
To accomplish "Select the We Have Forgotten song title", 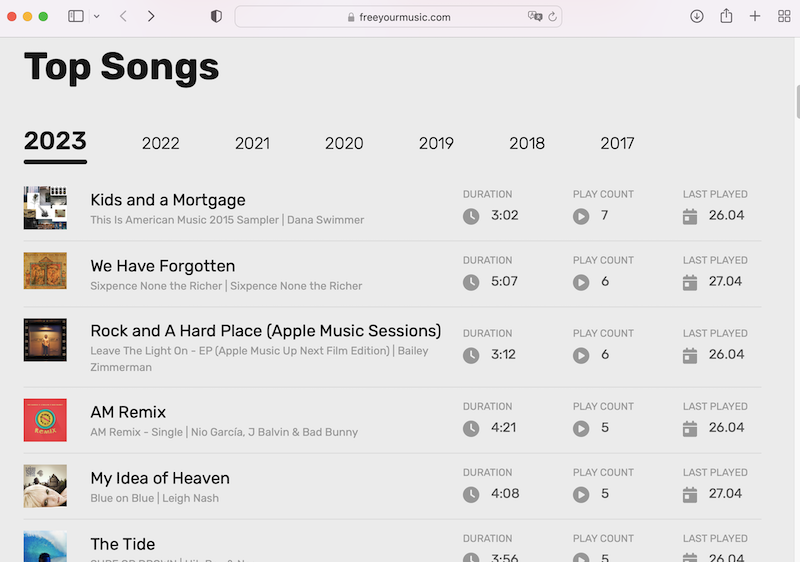I will click(162, 266).
